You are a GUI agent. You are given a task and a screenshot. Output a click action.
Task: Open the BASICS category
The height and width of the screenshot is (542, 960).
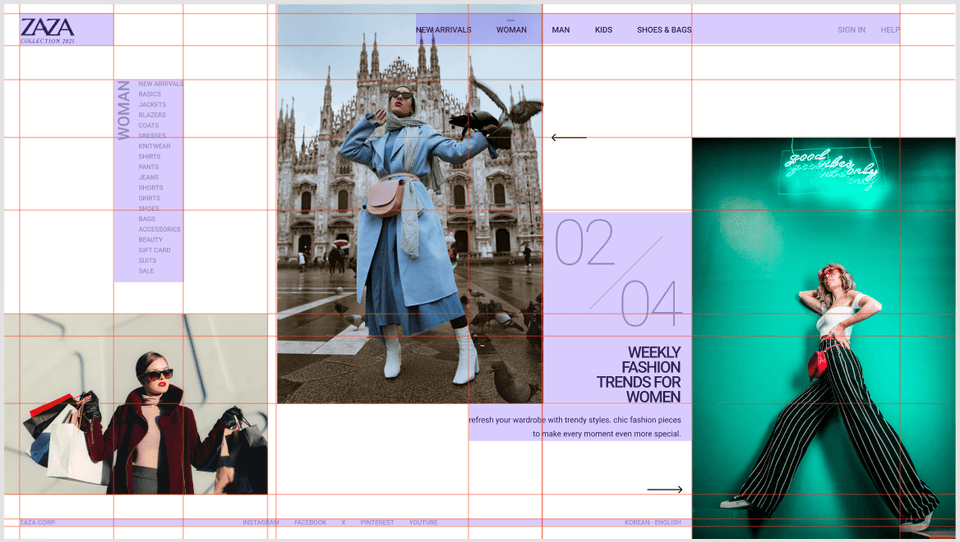(149, 94)
